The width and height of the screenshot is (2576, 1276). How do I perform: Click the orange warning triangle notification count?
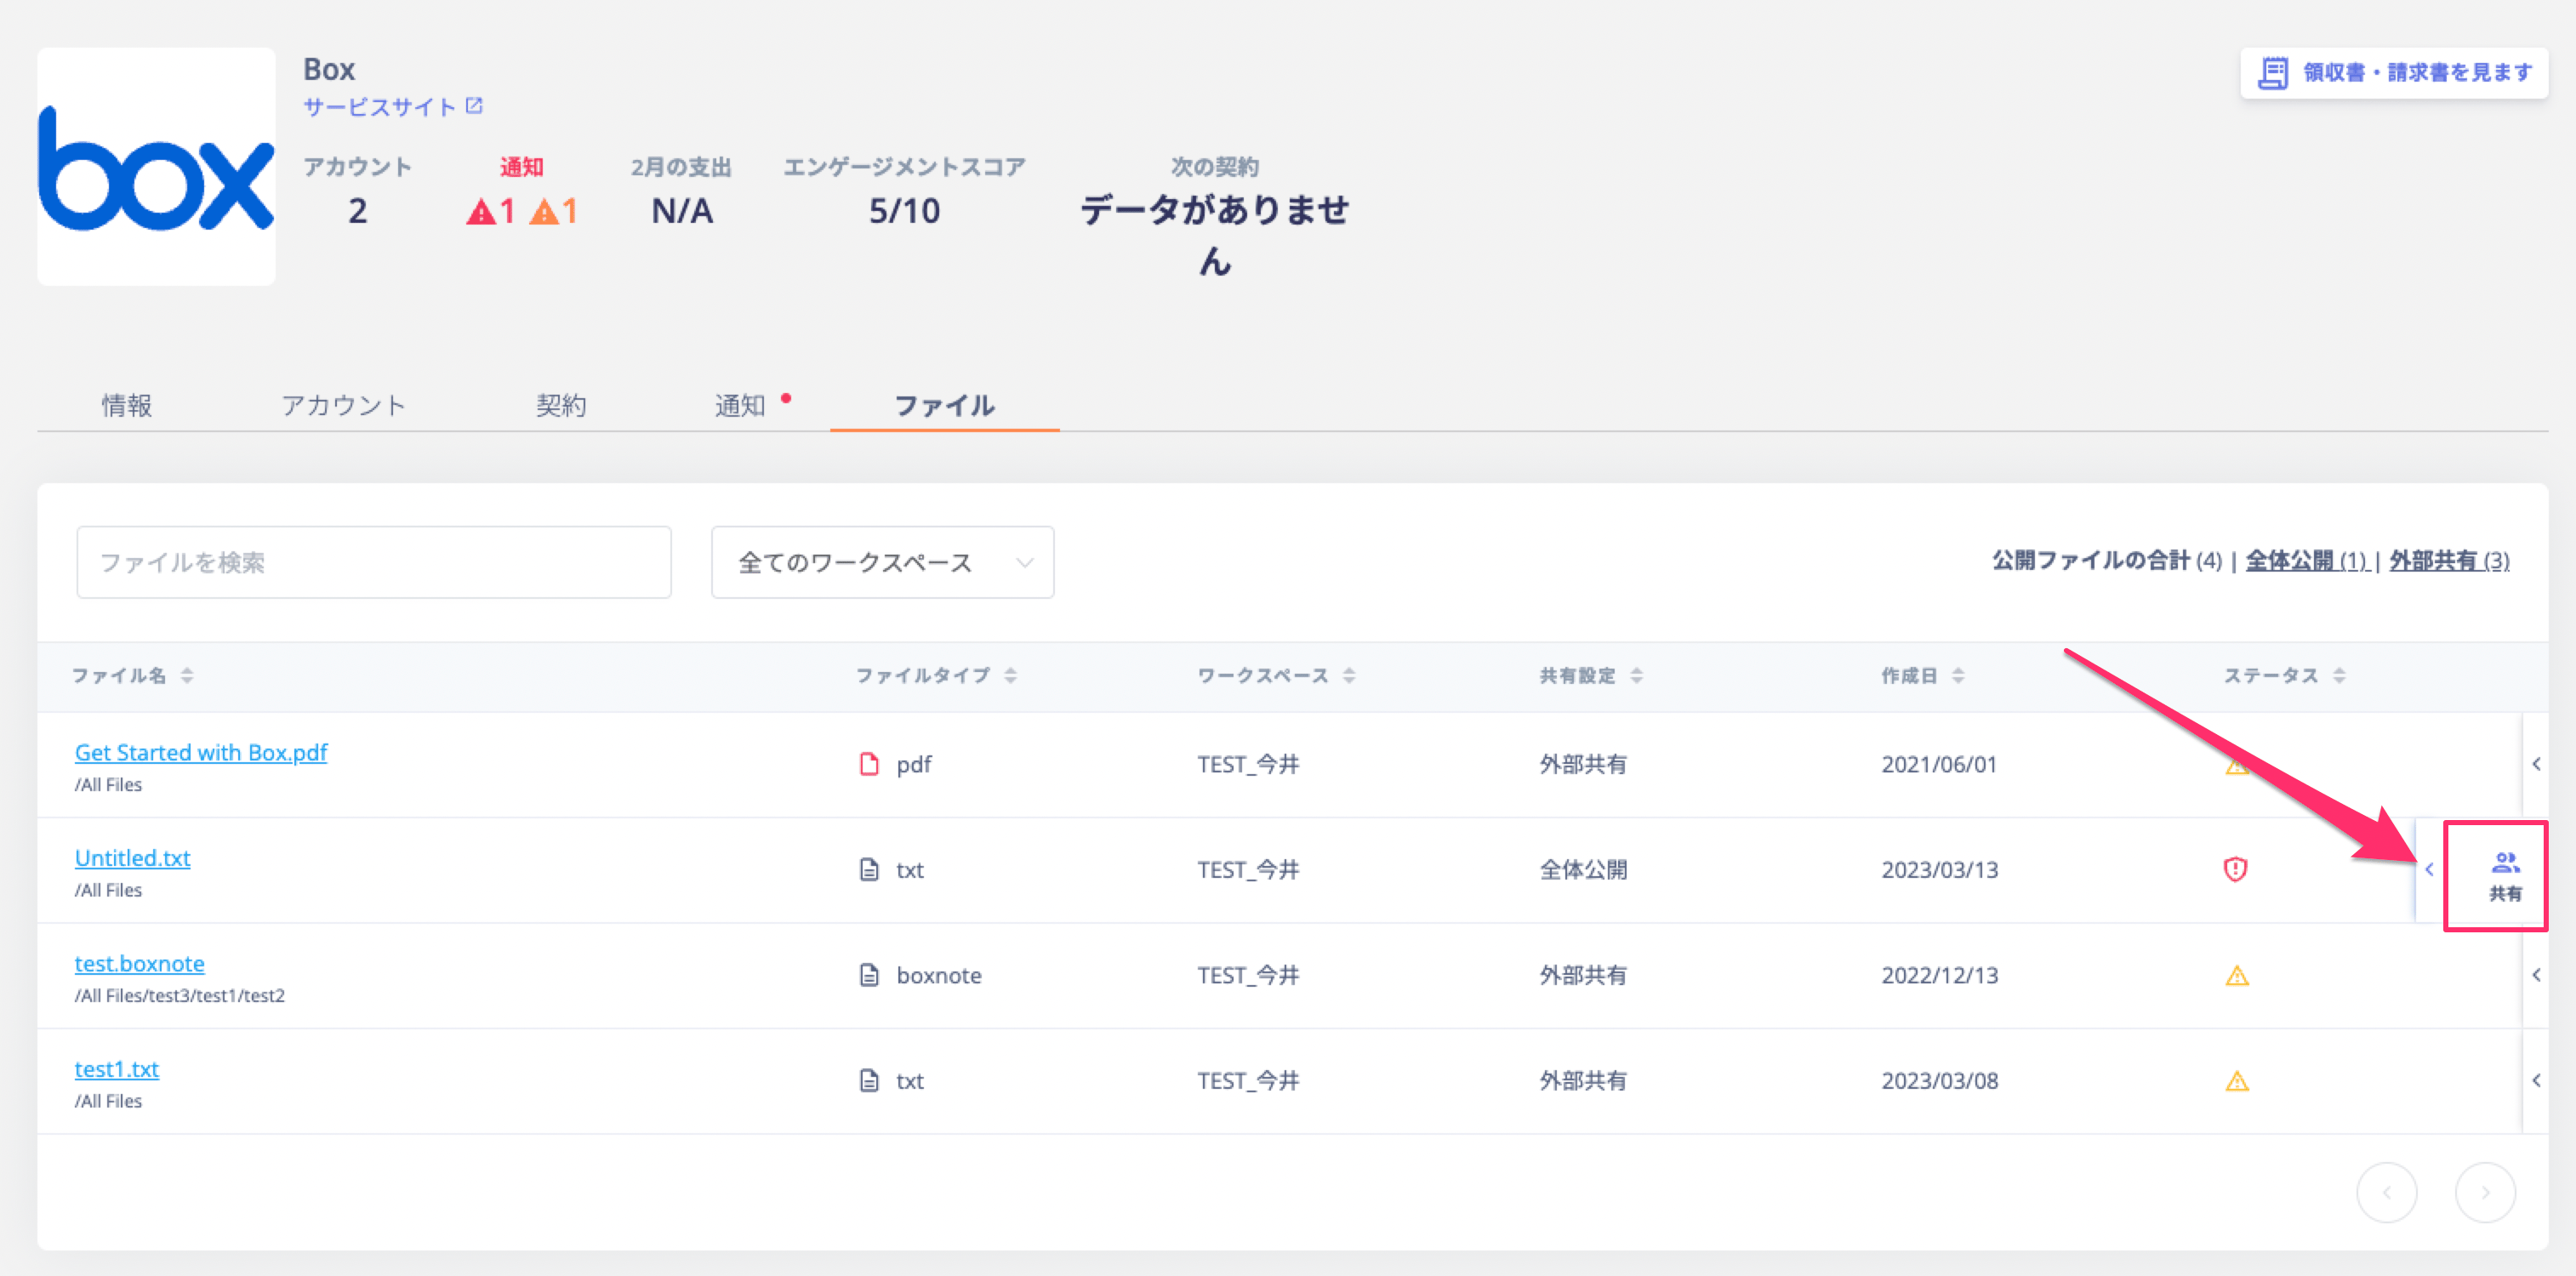point(553,211)
